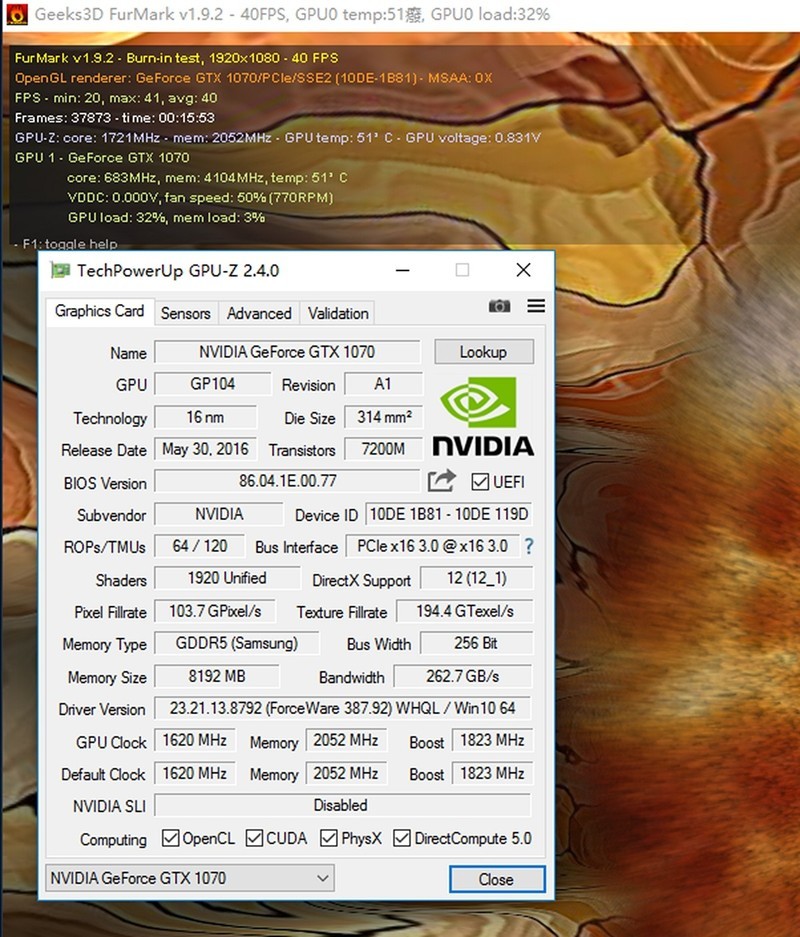Viewport: 800px width, 937px height.
Task: Open the GPU-Z hamburger menu
Action: 536,306
